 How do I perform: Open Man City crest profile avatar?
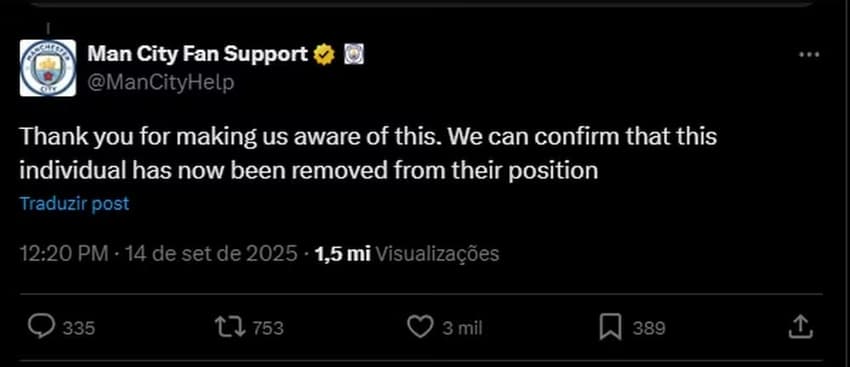click(x=48, y=68)
